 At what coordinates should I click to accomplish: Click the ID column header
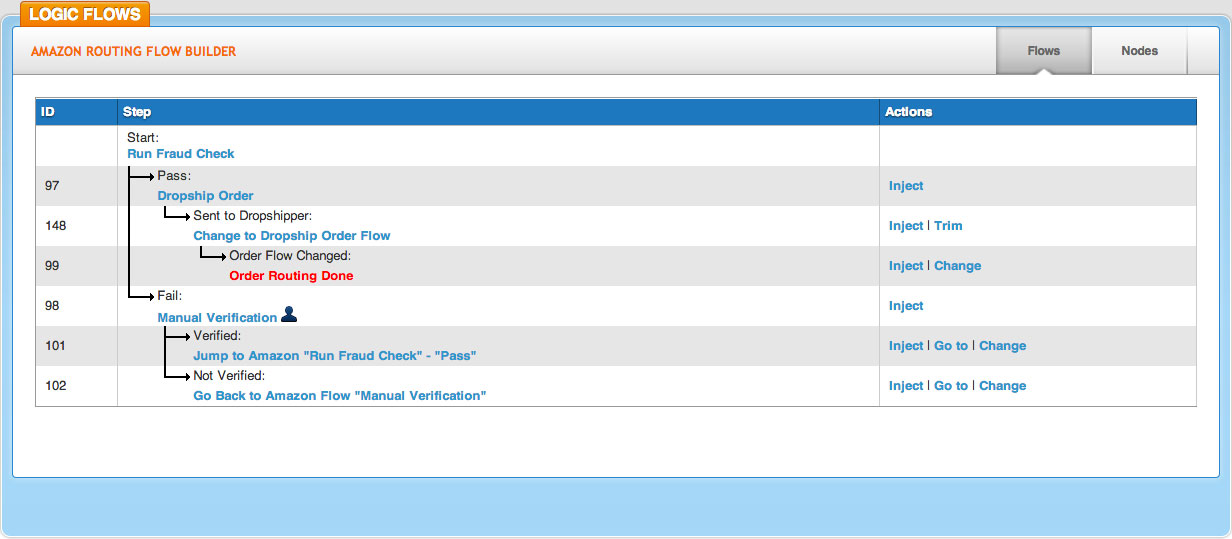(x=77, y=112)
